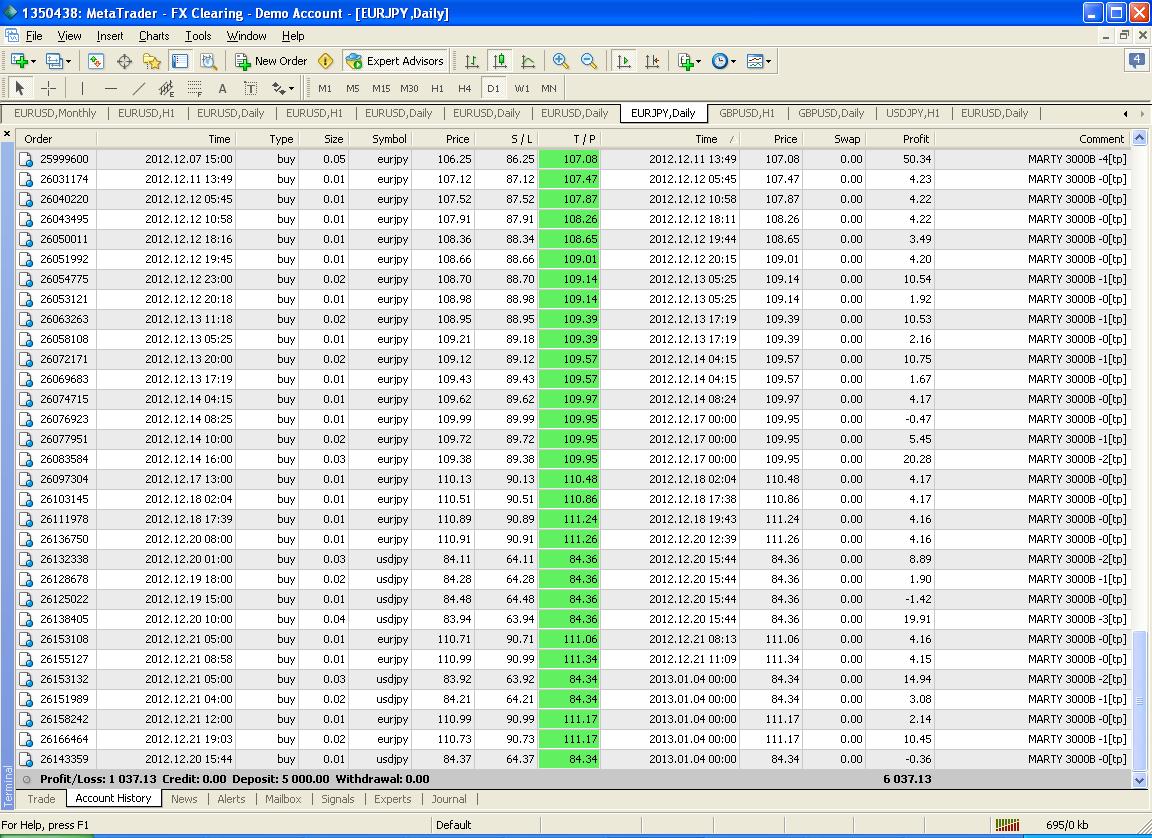Open the Strategy Tester icon
1152x838 pixels.
click(209, 62)
